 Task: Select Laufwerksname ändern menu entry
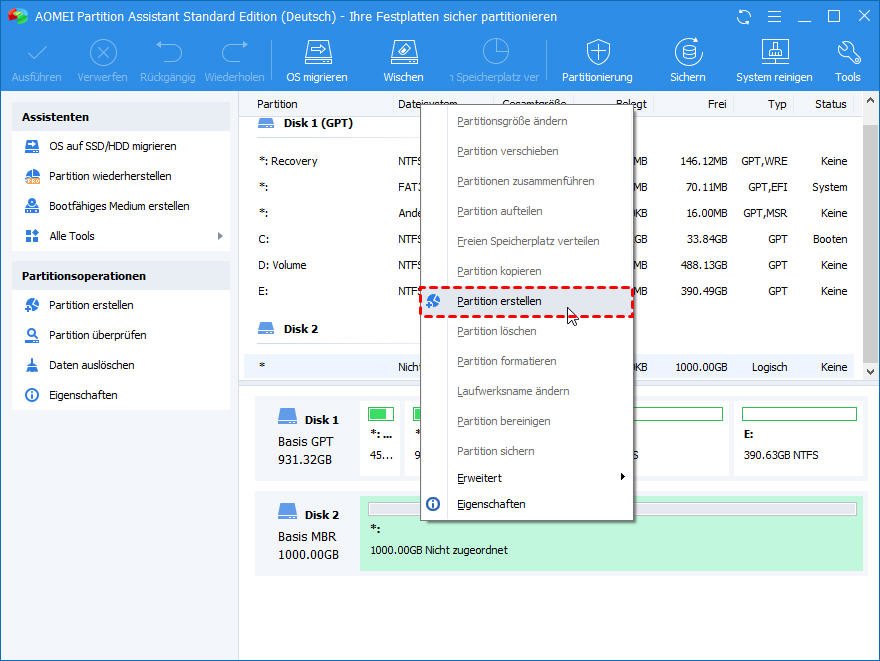526,391
